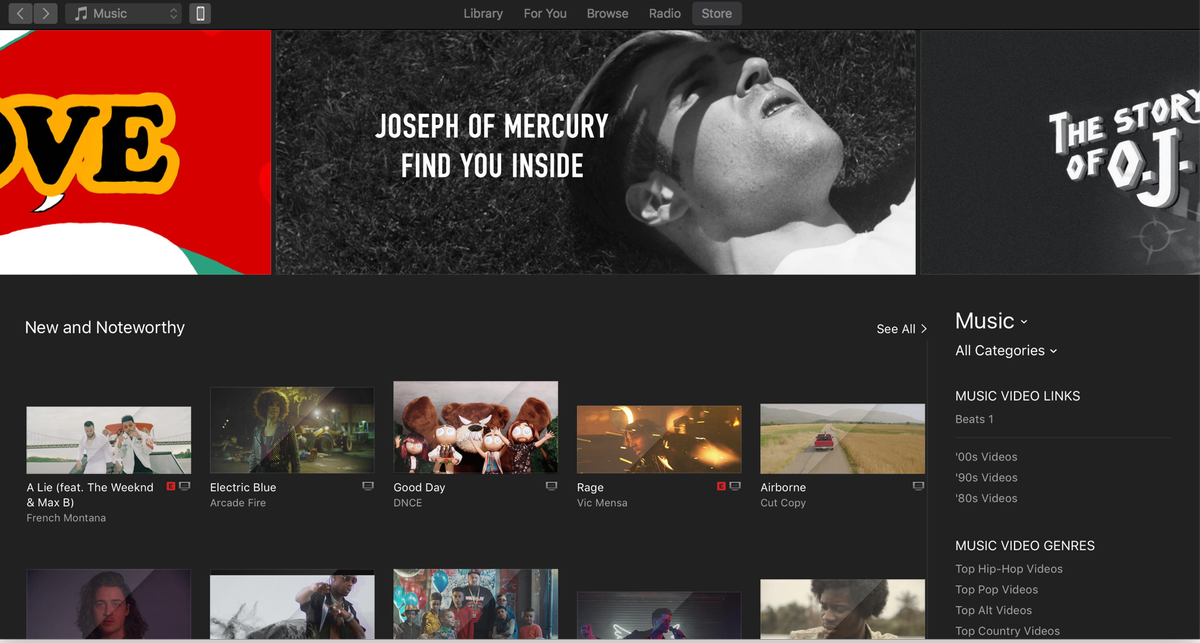Open the media type dropdown showing Music
Image resolution: width=1200 pixels, height=643 pixels.
(122, 13)
